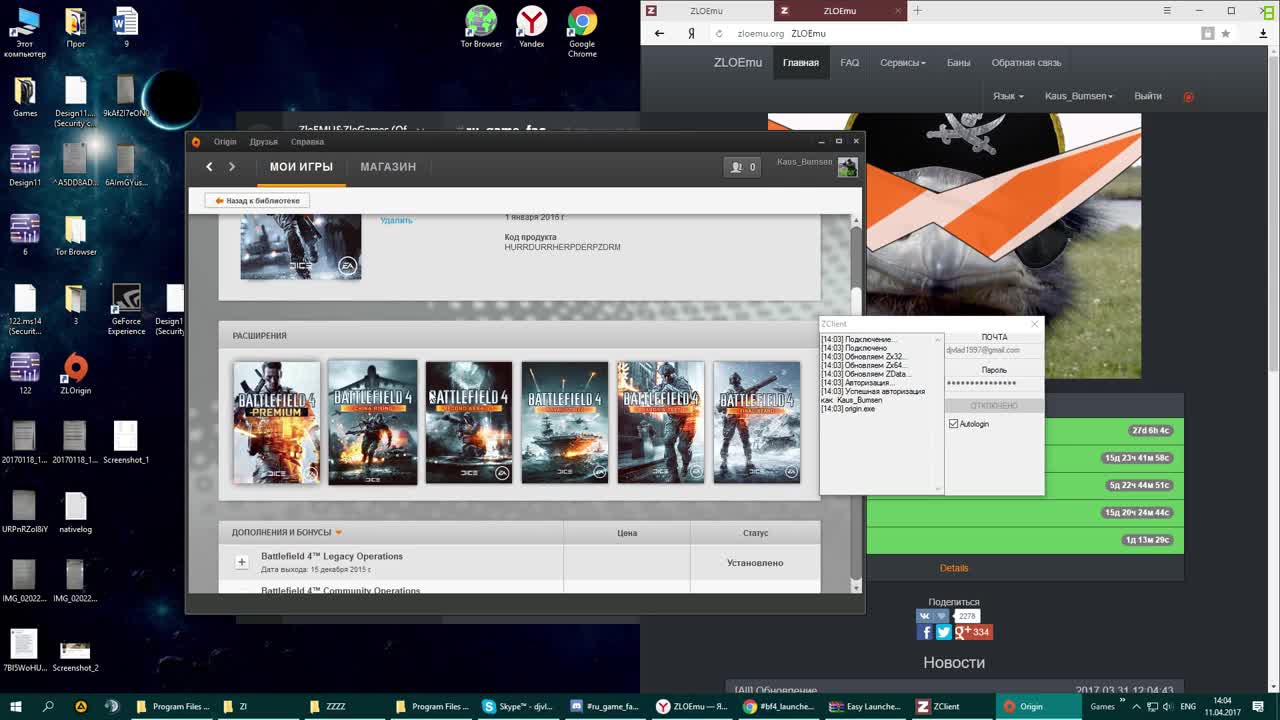Click the Отключено button in ZClient
Image resolution: width=1280 pixels, height=720 pixels.
point(993,406)
